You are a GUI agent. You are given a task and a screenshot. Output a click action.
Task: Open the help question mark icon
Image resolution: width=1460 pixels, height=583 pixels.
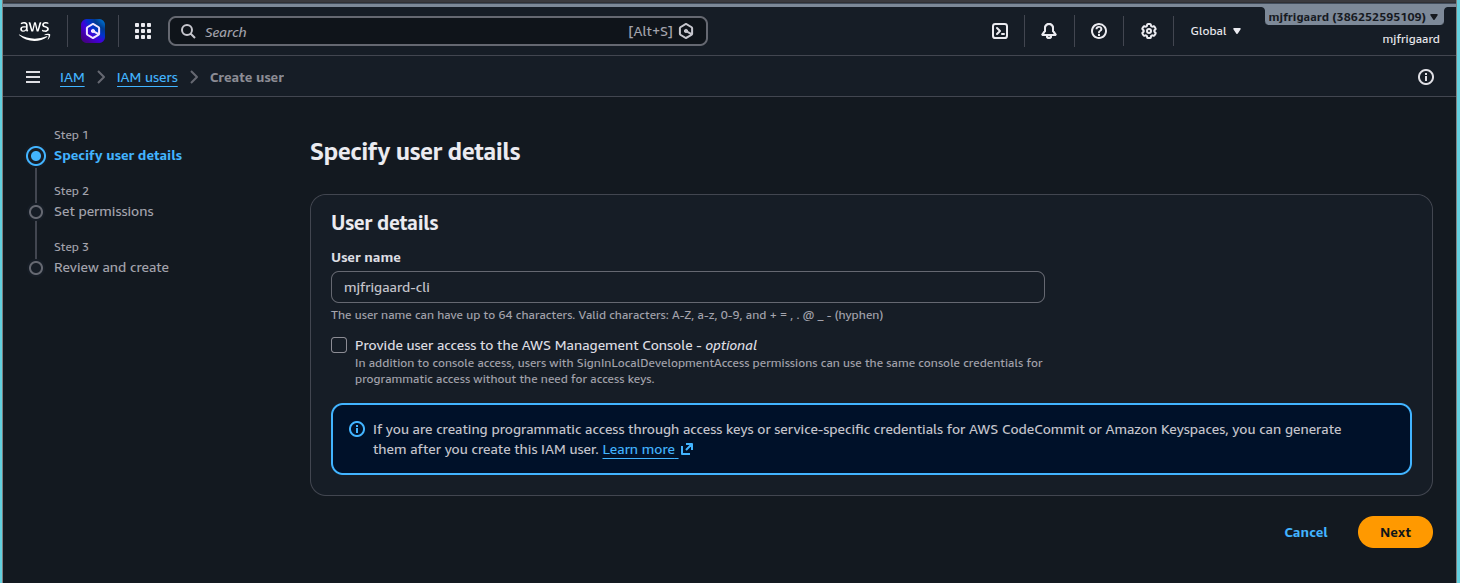point(1099,31)
